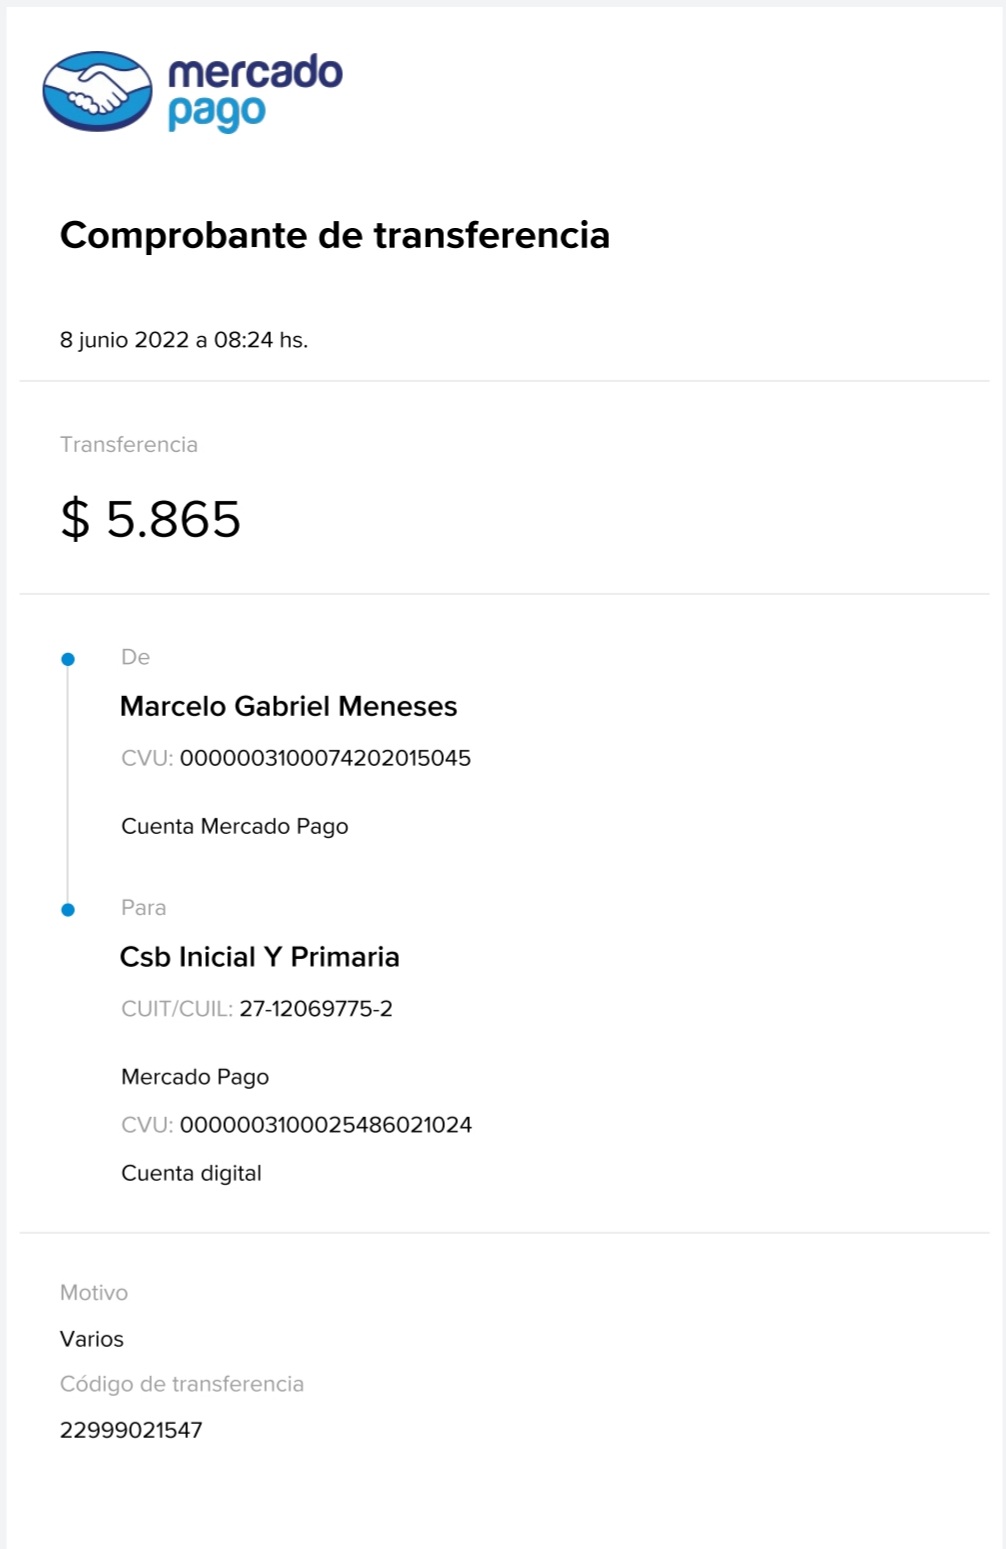This screenshot has height=1549, width=1006.
Task: Click sender name Marcelo Gabriel Meneses
Action: click(288, 707)
